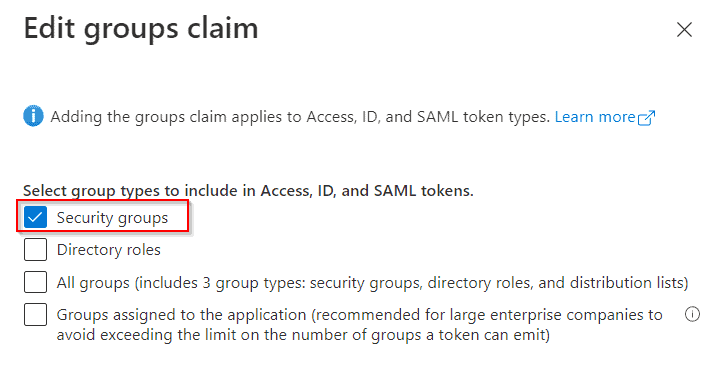Click the Groups assigned to the application label
The width and height of the screenshot is (711, 373).
360,325
